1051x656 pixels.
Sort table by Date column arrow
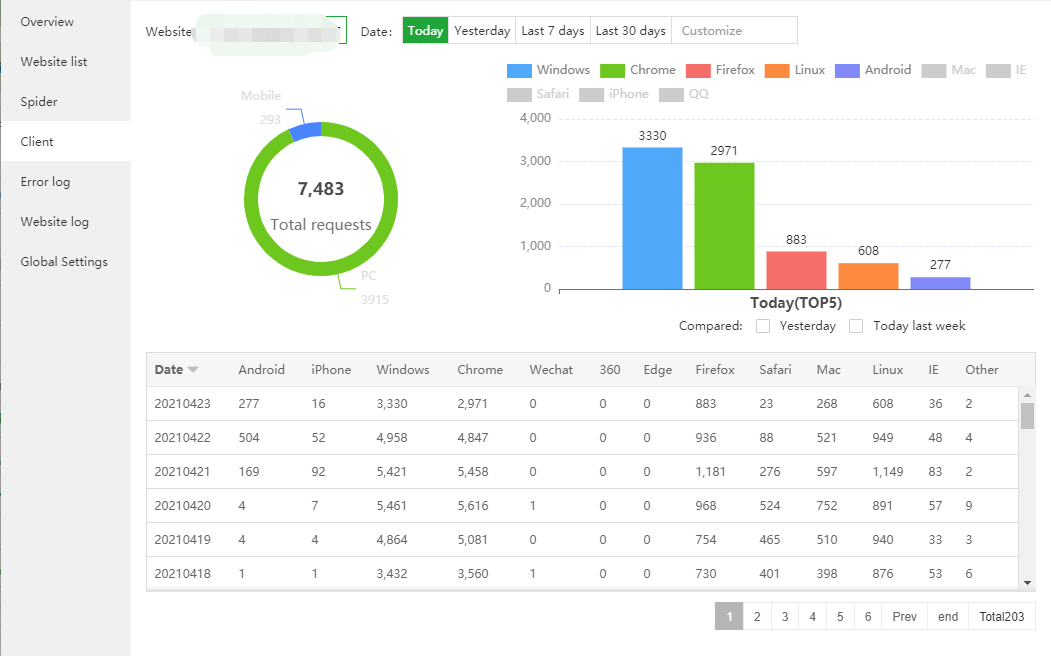(193, 370)
